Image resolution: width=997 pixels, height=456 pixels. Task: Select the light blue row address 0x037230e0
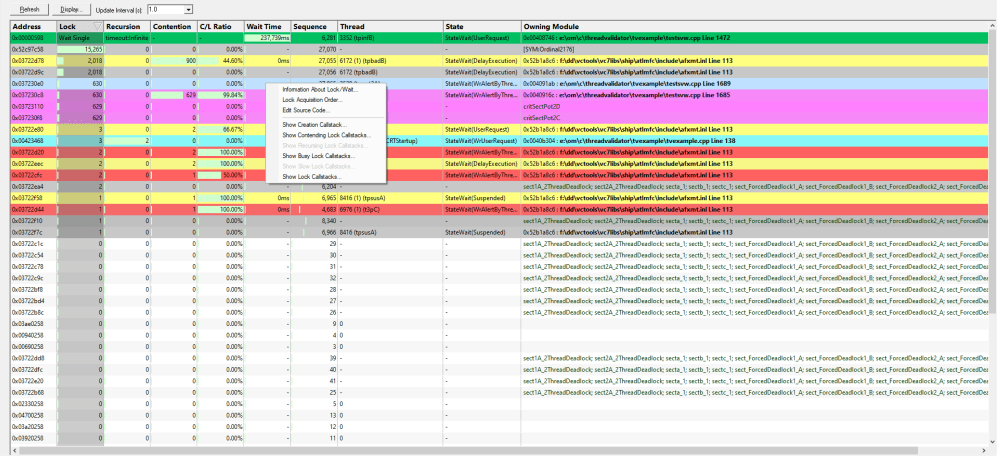27,83
